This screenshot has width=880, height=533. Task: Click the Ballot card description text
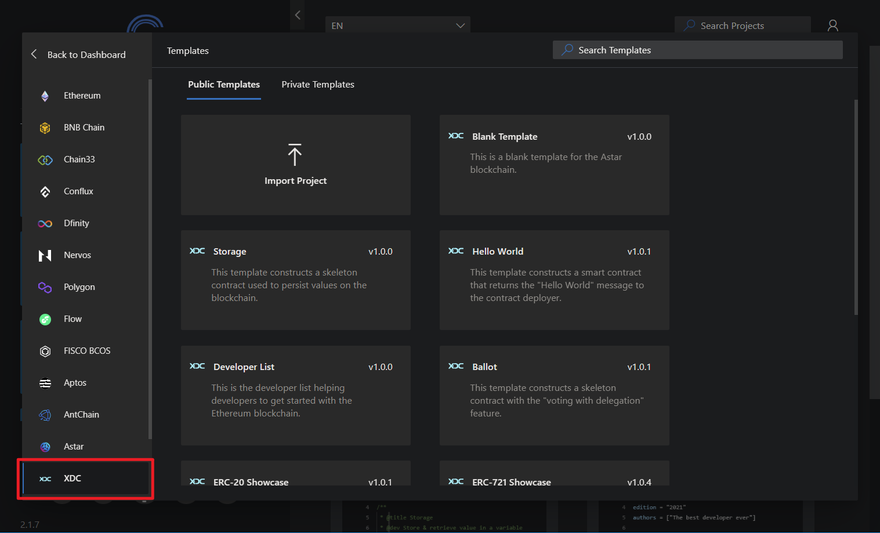pos(557,401)
